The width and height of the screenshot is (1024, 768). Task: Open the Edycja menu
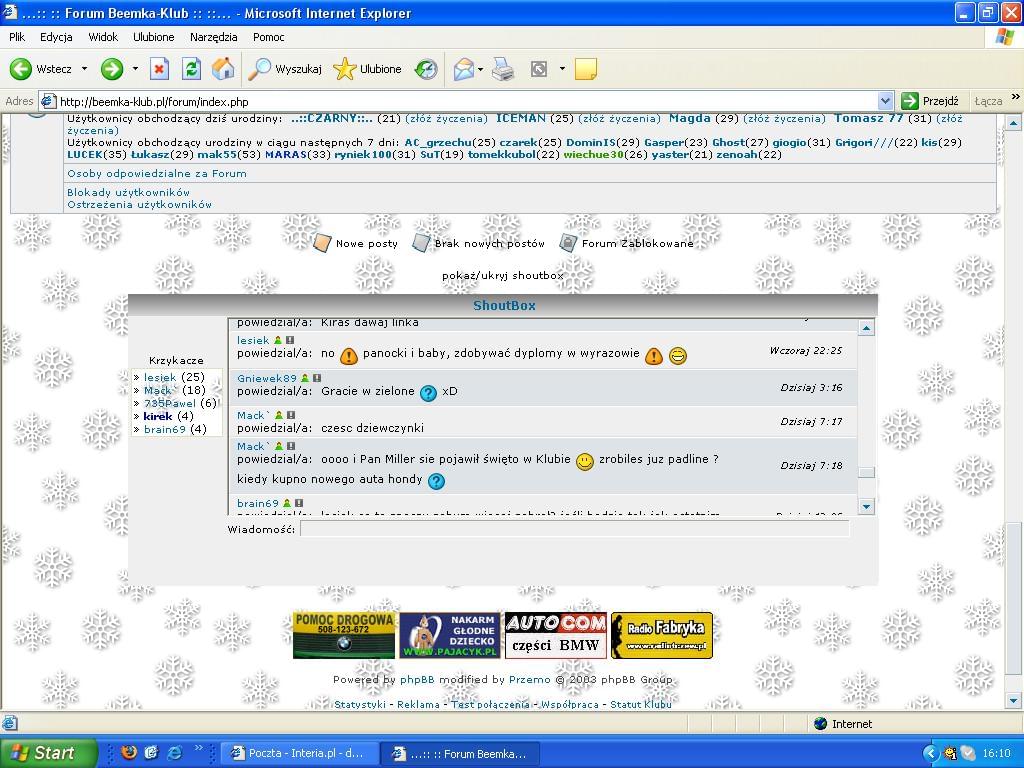56,37
